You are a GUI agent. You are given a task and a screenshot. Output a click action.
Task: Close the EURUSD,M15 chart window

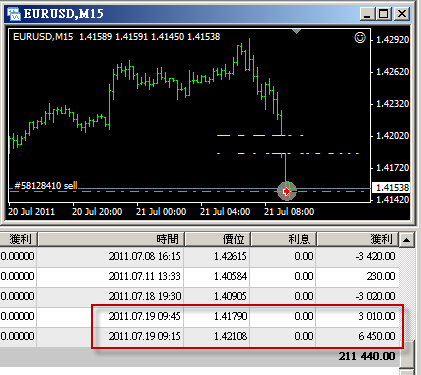coord(402,14)
